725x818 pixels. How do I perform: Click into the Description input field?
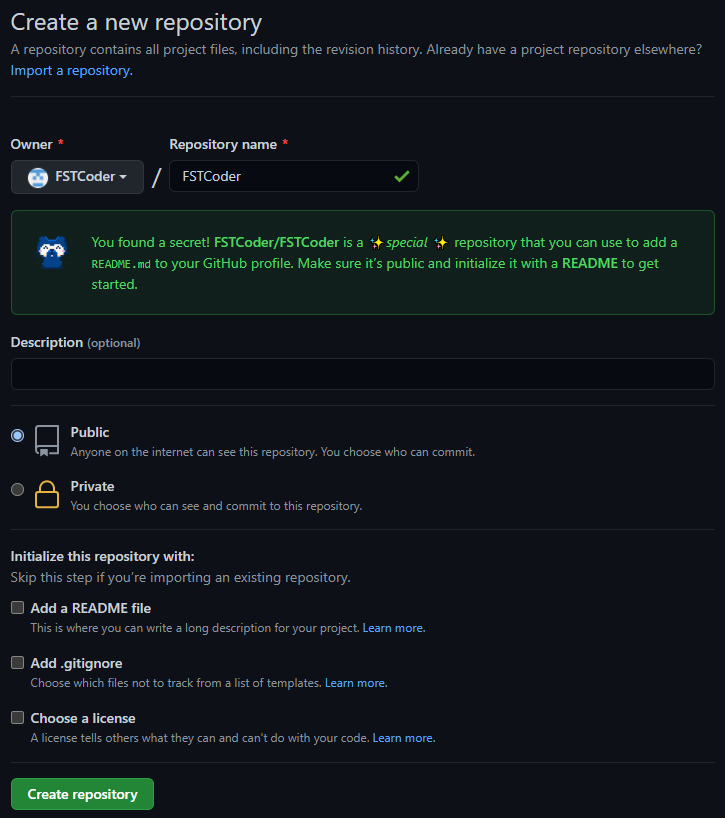coord(362,374)
